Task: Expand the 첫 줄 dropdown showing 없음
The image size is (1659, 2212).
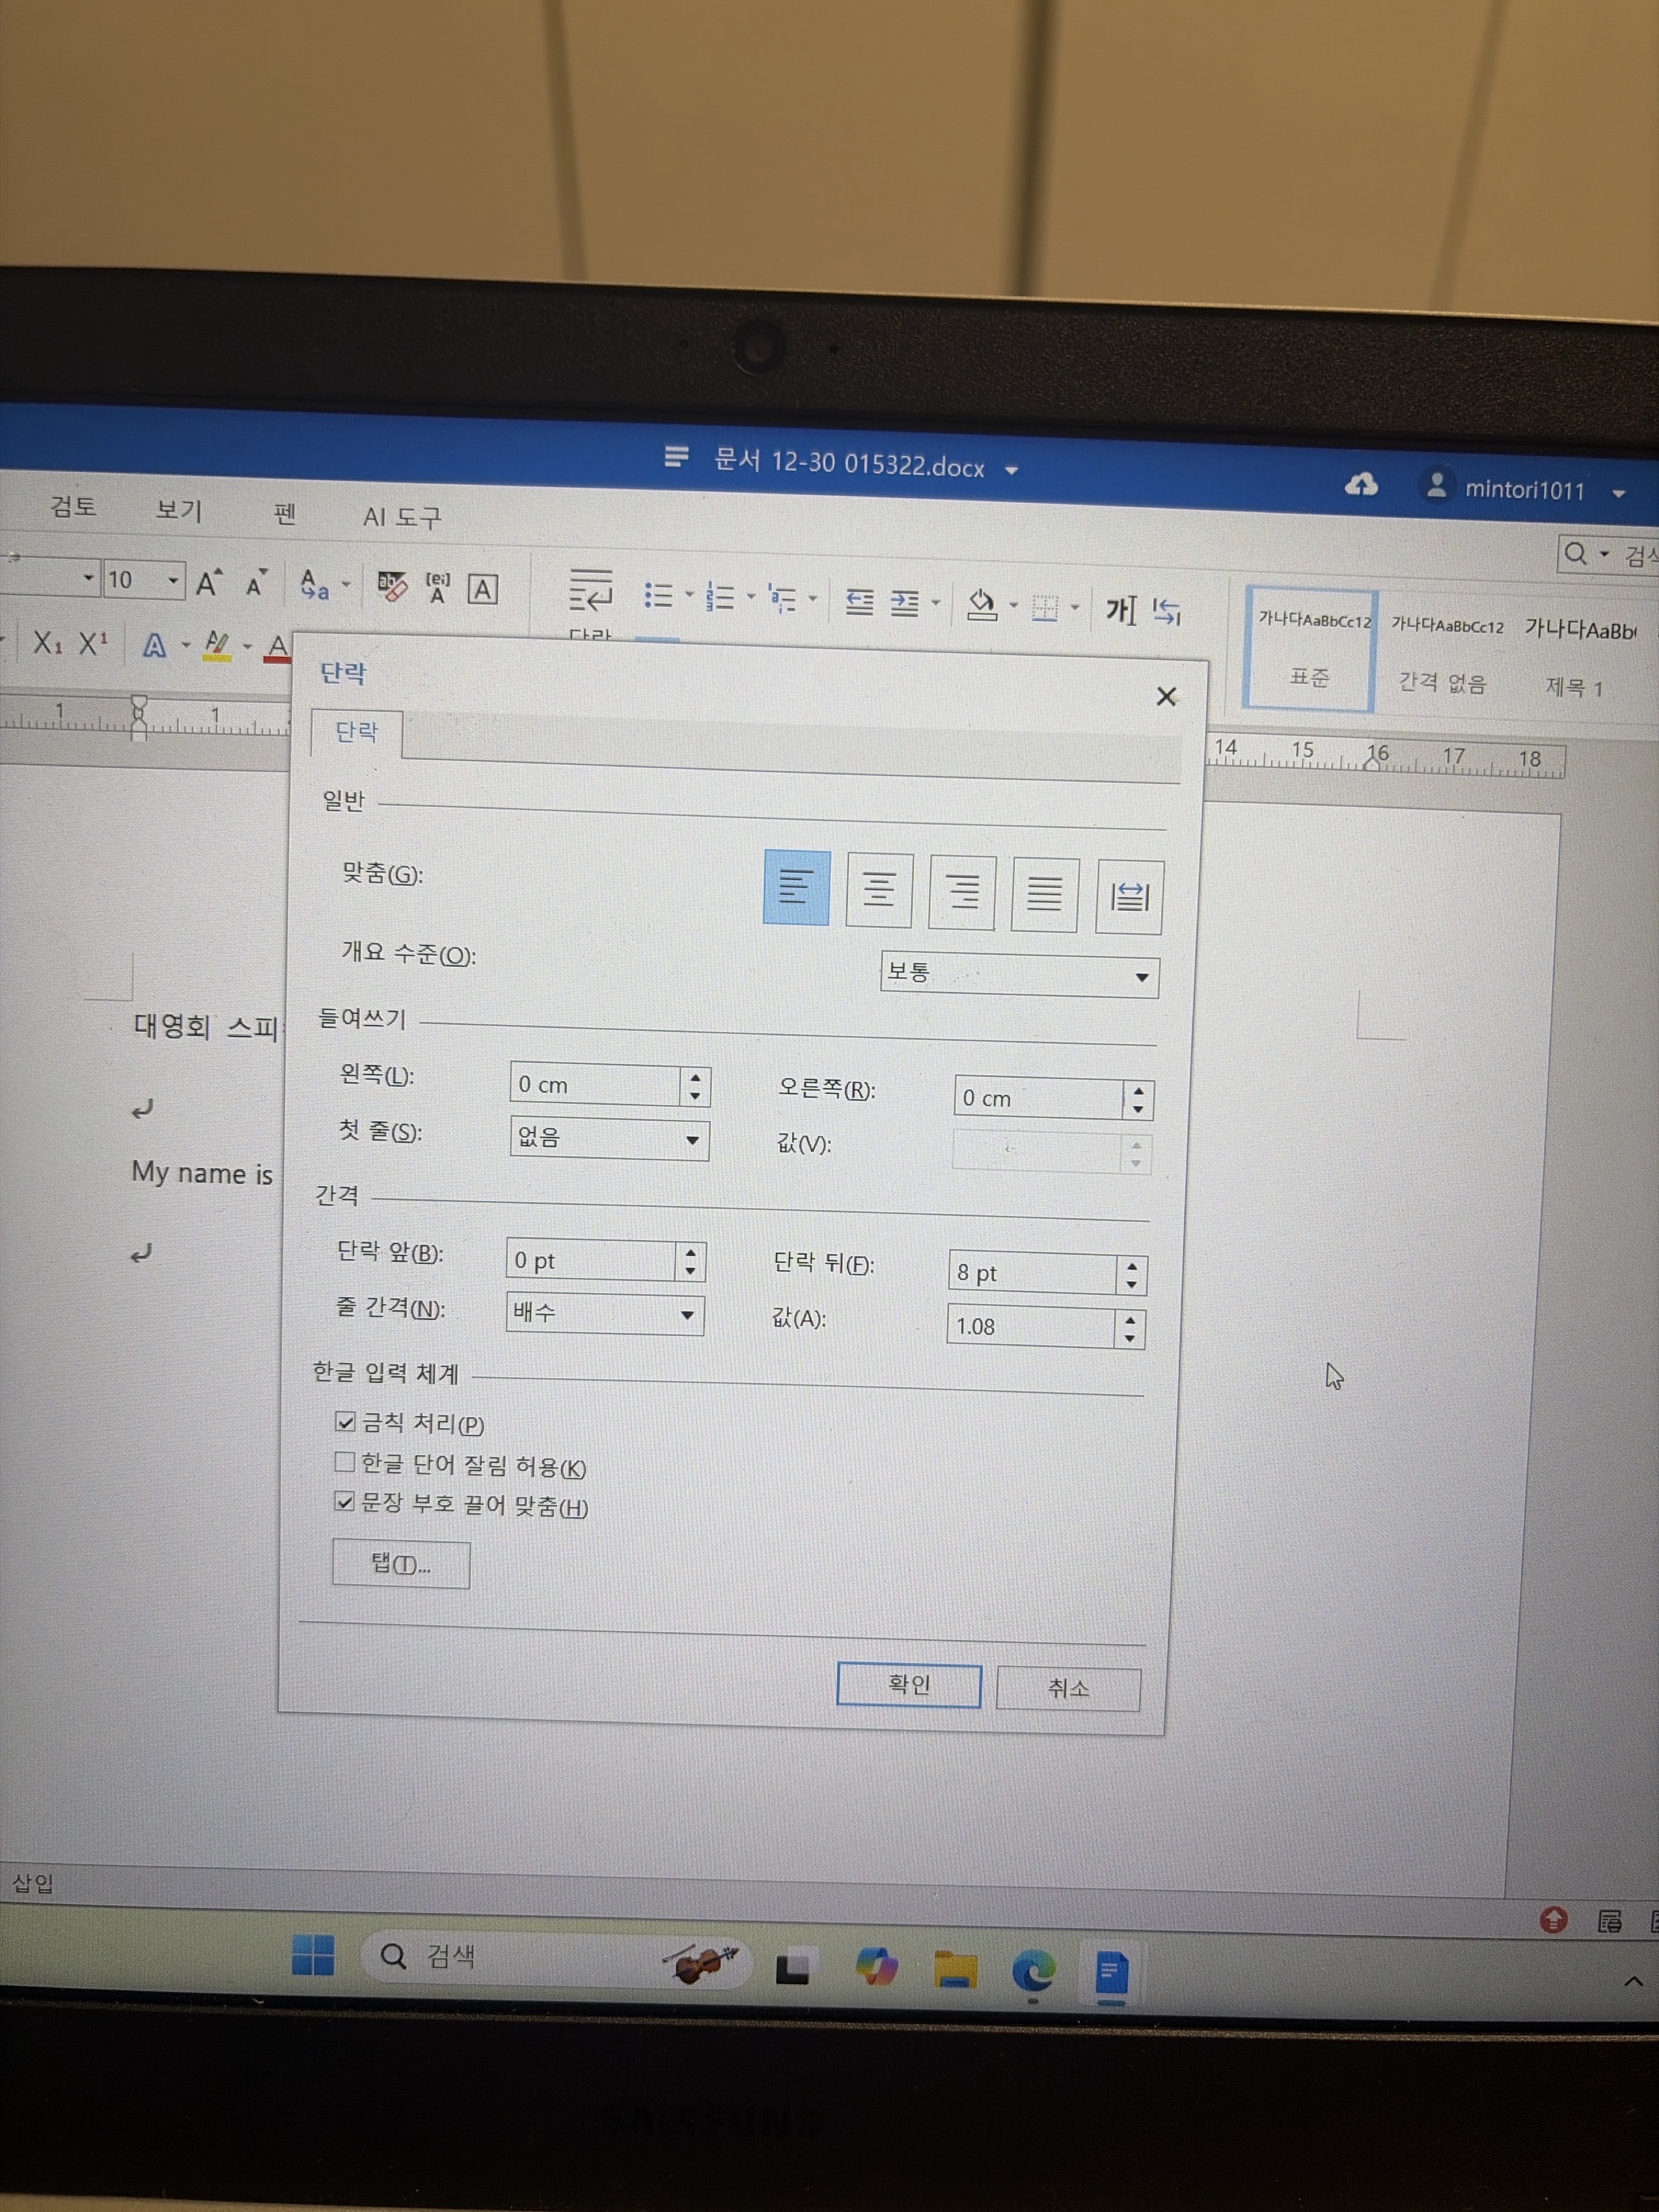Action: pyautogui.click(x=608, y=1139)
